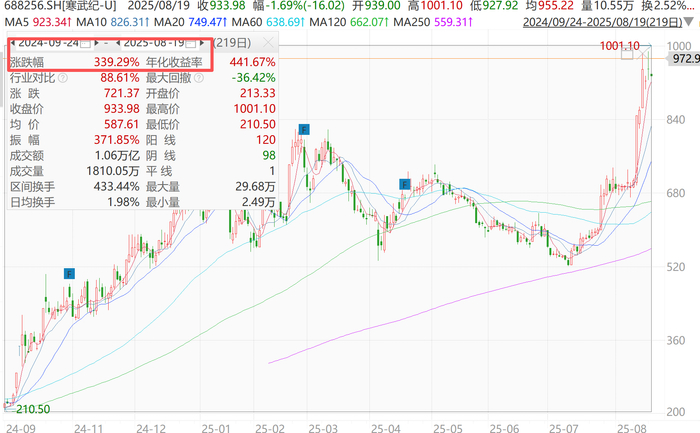Expand date range dropdown triangle at top right

tap(689, 22)
